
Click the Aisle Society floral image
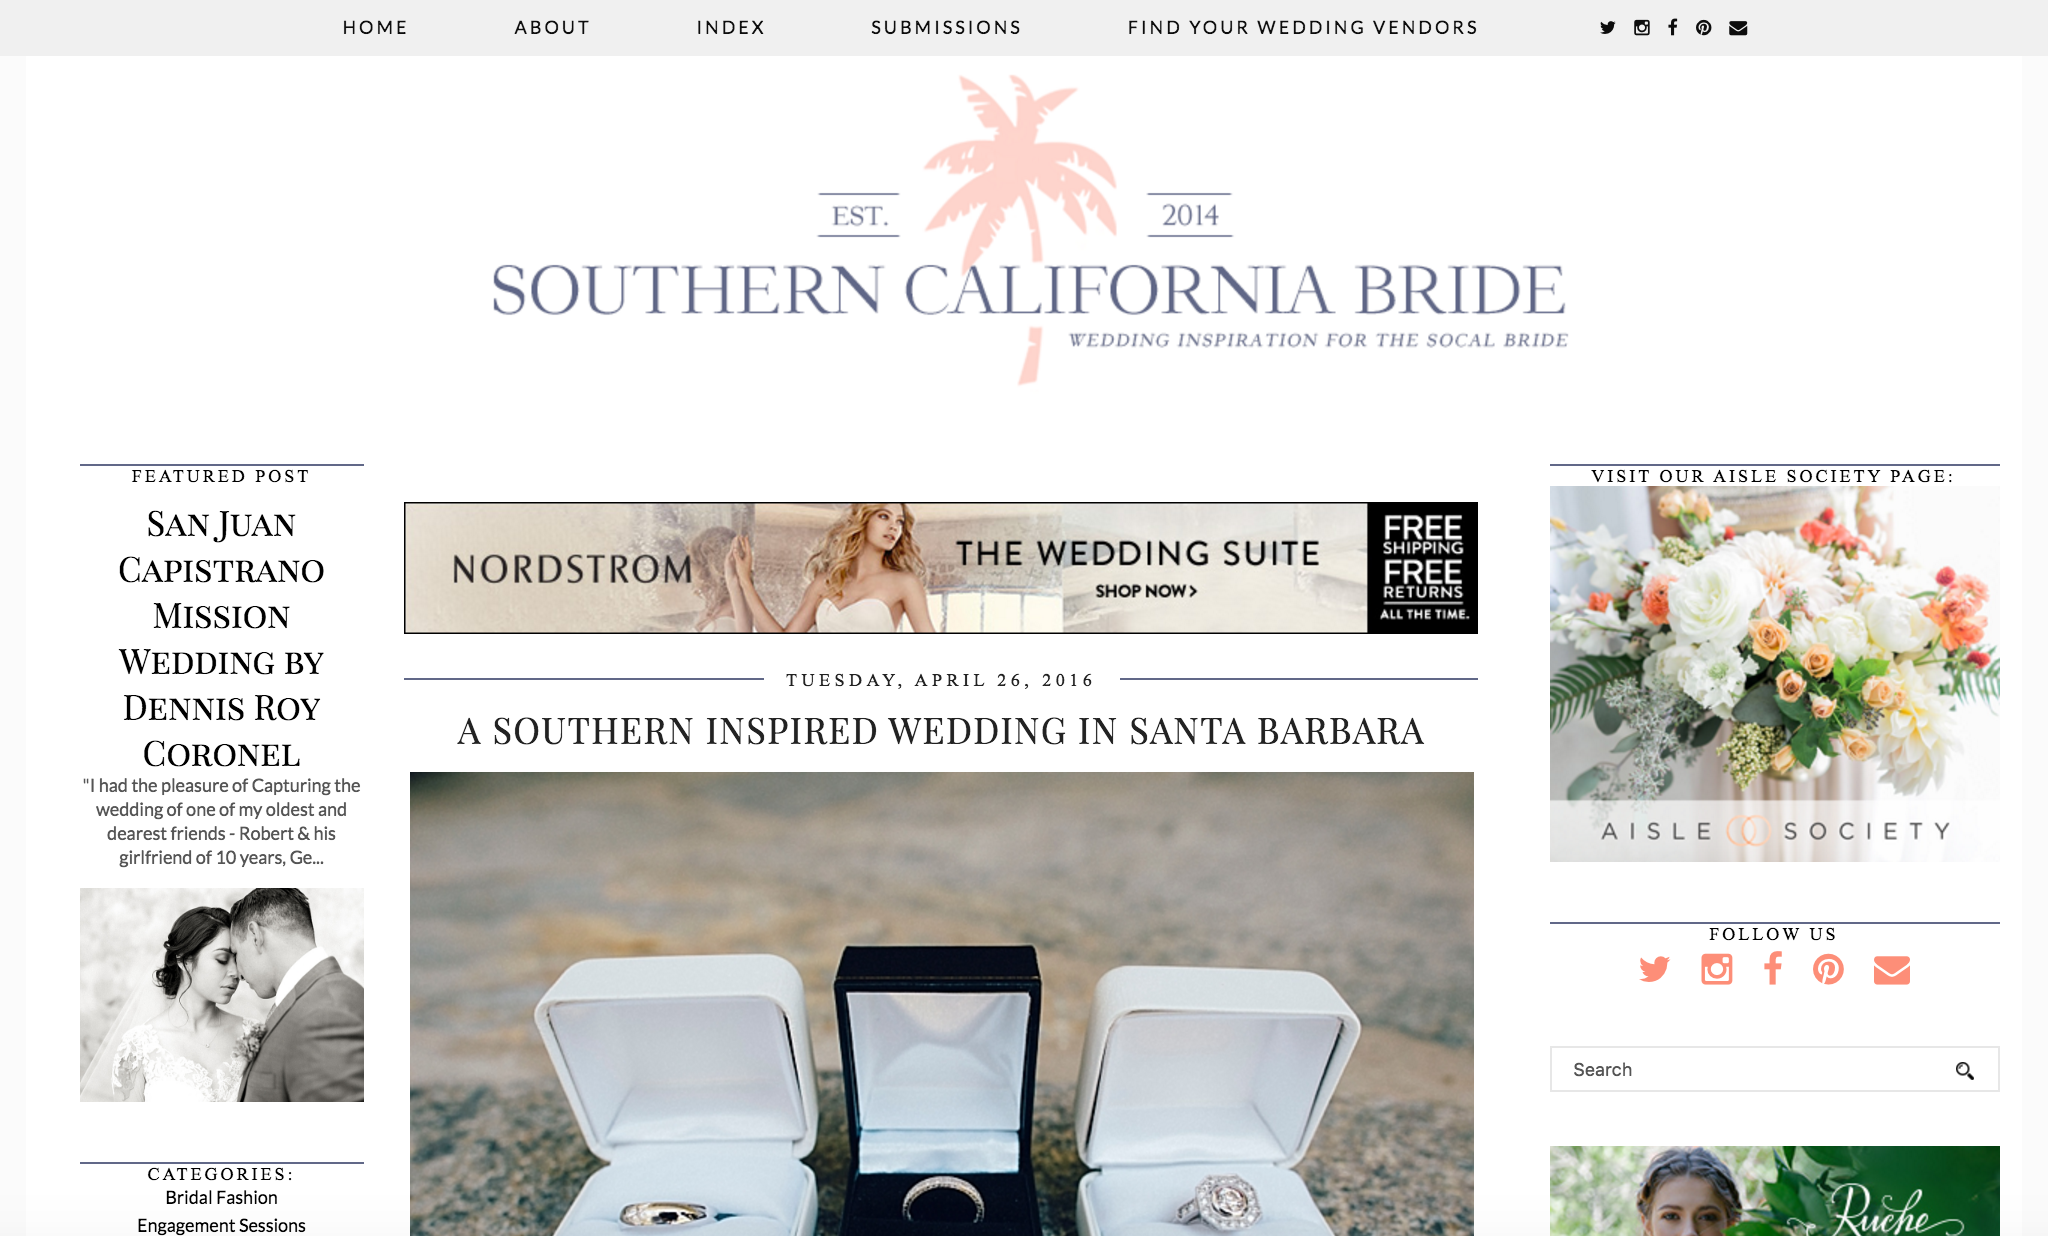coord(1774,674)
